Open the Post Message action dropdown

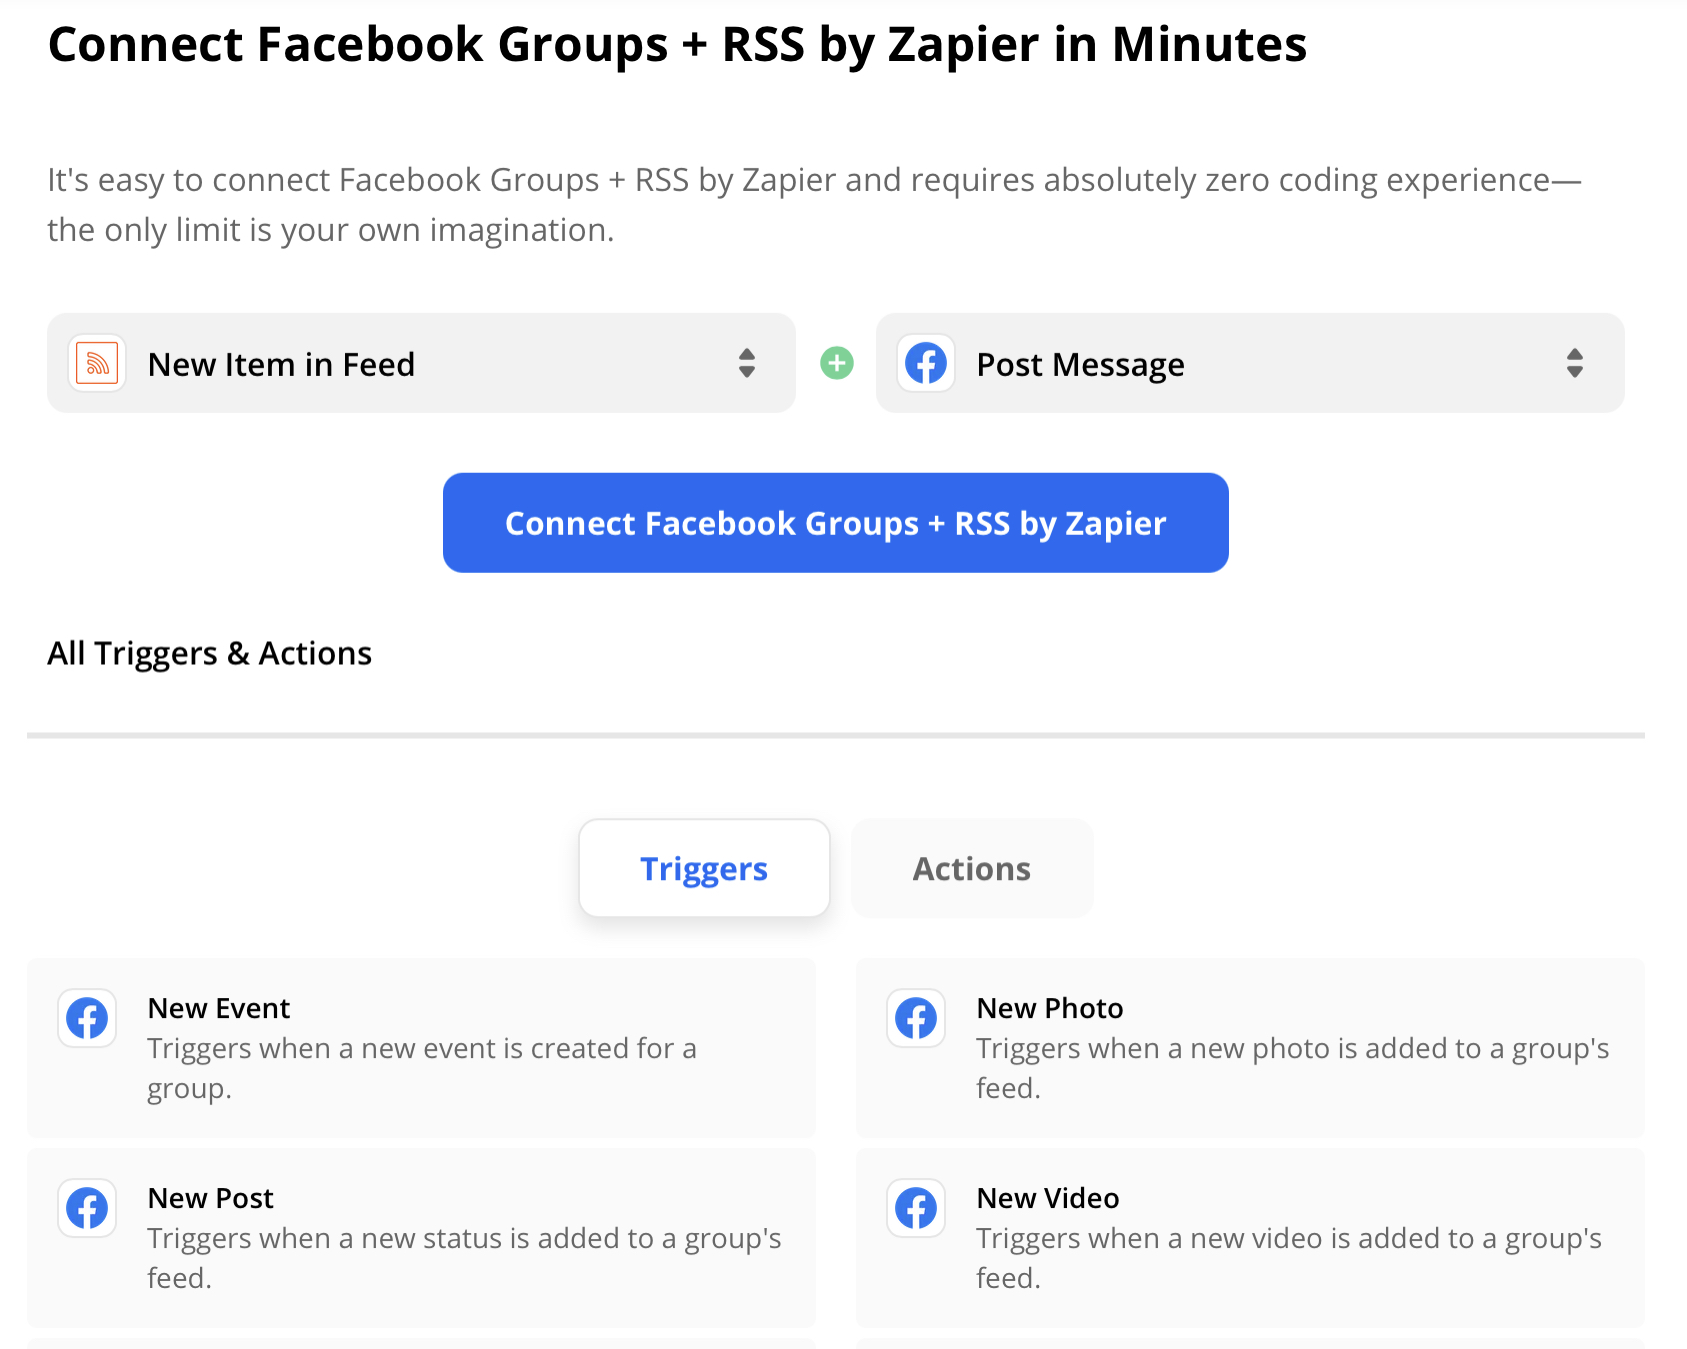1250,363
